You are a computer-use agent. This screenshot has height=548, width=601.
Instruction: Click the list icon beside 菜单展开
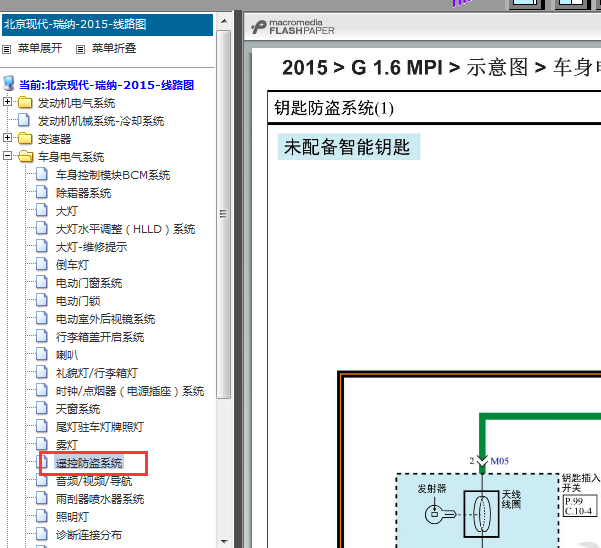tap(7, 49)
